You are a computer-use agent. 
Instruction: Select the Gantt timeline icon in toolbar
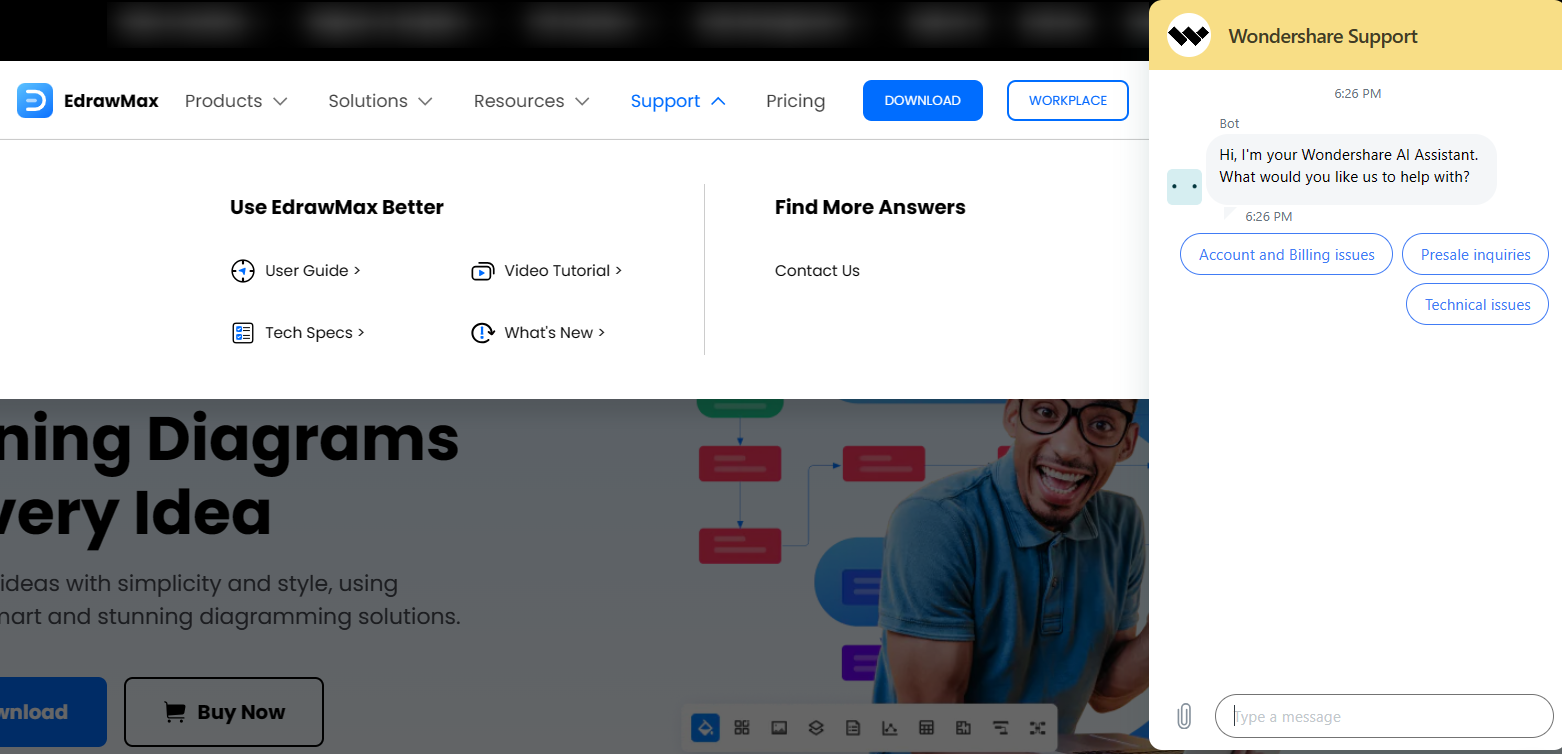click(1000, 727)
